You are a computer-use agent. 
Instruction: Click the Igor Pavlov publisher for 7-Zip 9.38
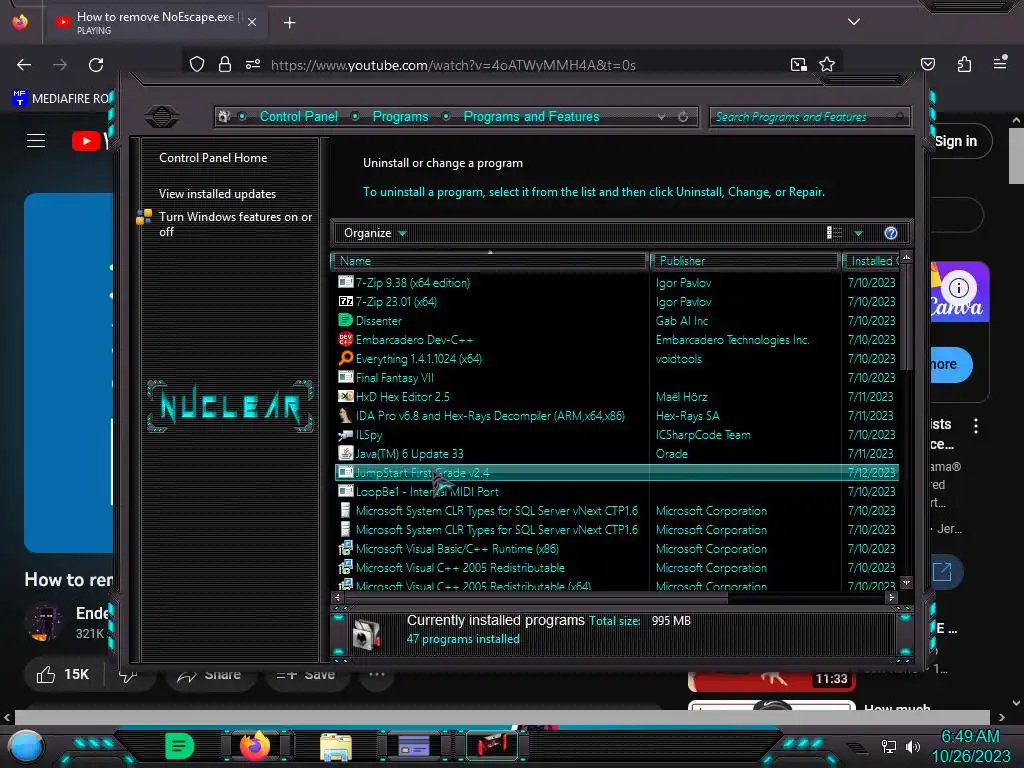684,283
